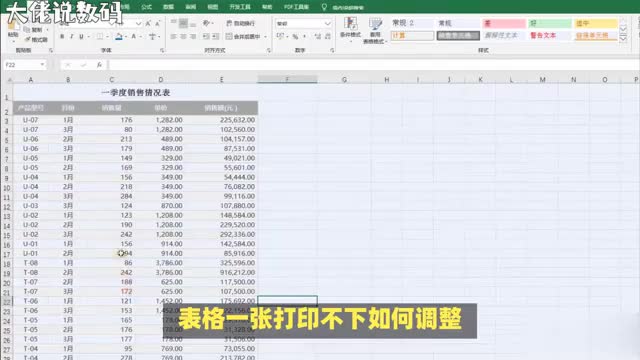Expand the Name Box dropdown arrow

(42, 65)
